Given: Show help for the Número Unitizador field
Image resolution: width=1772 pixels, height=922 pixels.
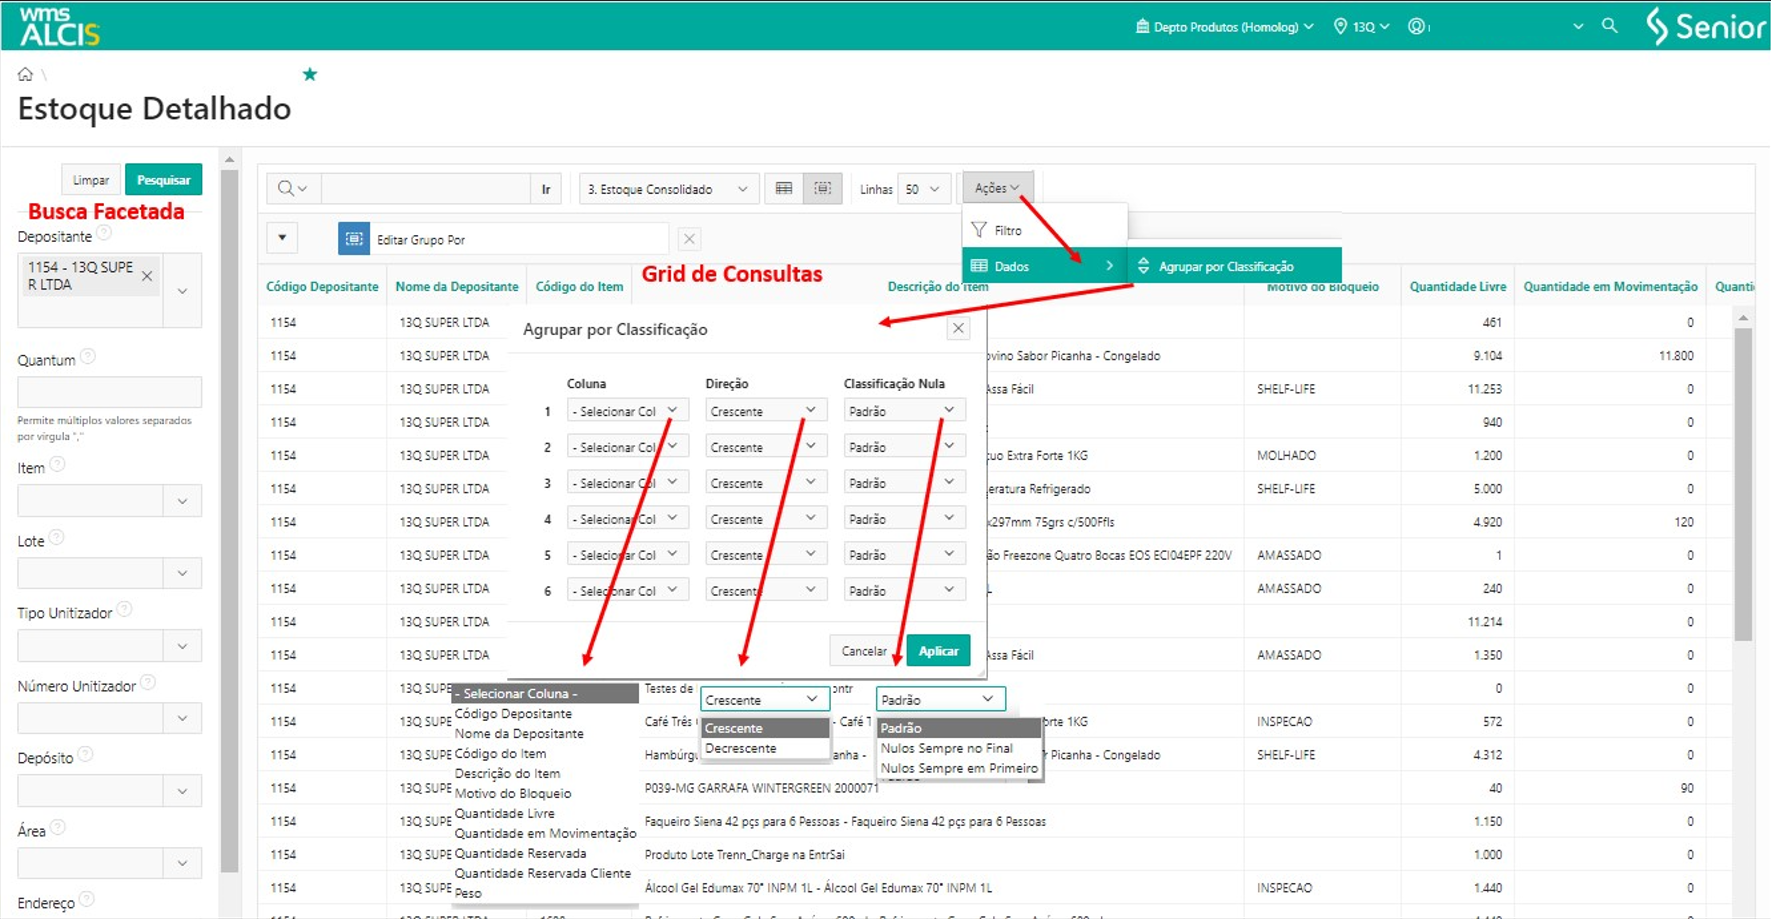Looking at the screenshot, I should click(148, 683).
